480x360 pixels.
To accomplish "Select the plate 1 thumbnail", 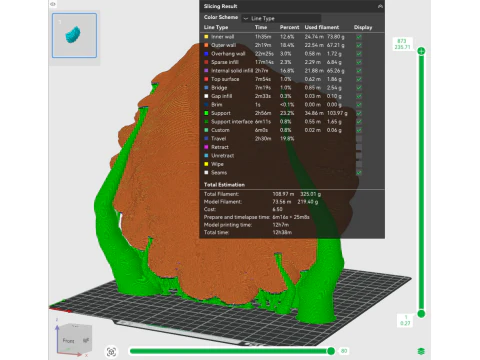I will [x=74, y=35].
